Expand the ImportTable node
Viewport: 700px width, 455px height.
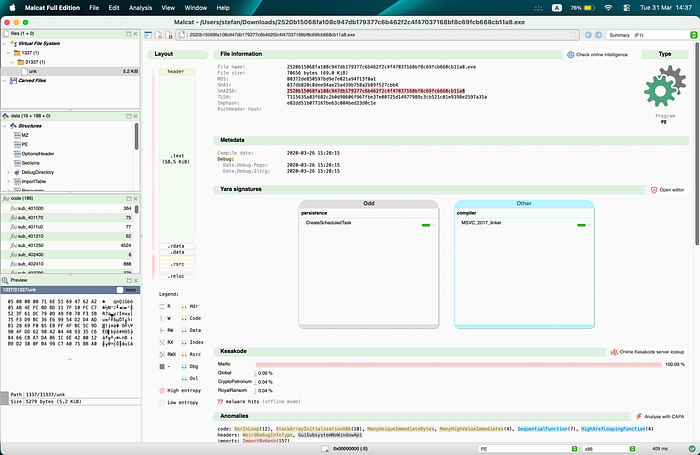tap(8, 181)
